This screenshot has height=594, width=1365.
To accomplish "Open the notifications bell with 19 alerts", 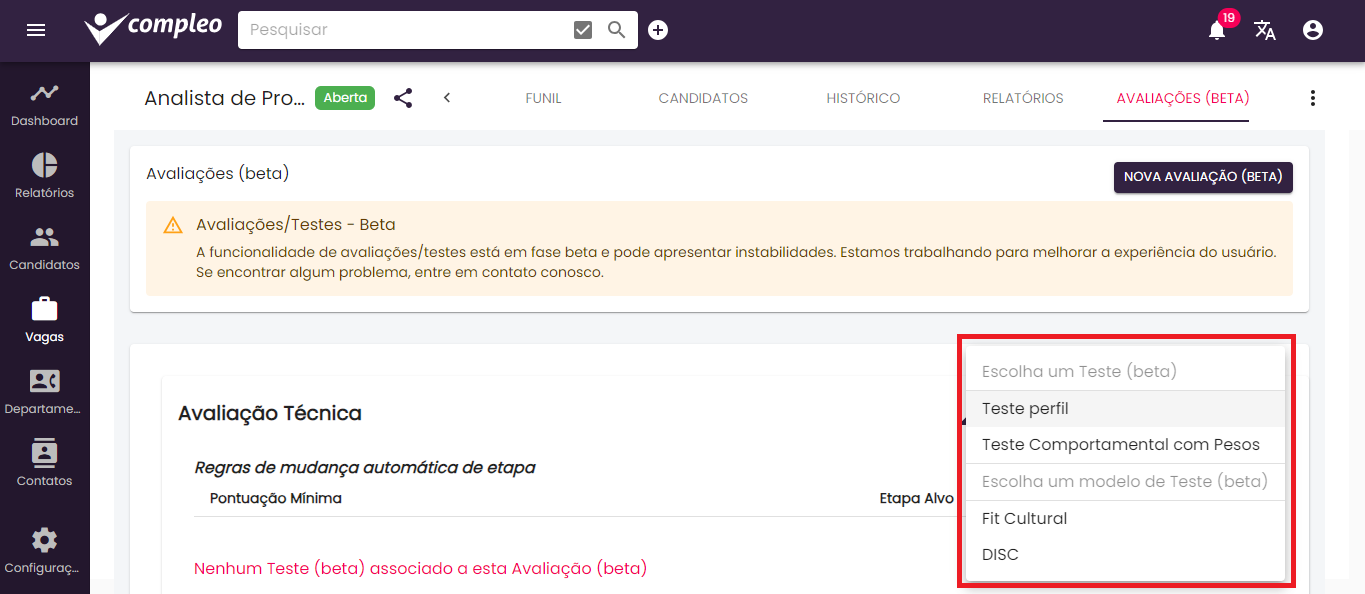I will point(1216,31).
